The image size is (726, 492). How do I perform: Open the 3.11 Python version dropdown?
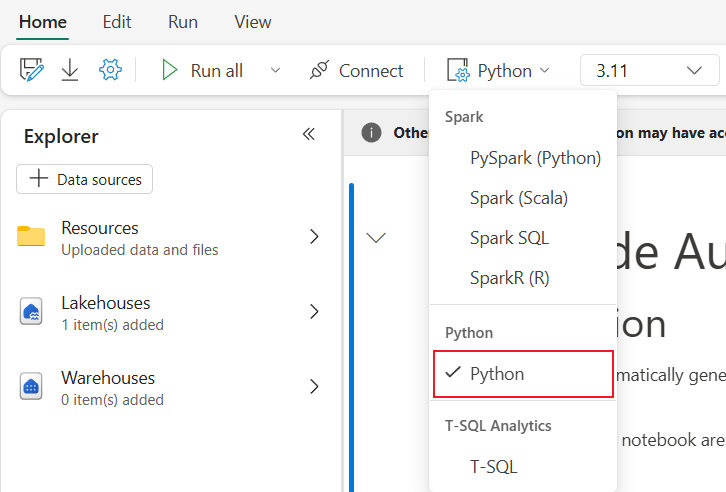coord(649,71)
